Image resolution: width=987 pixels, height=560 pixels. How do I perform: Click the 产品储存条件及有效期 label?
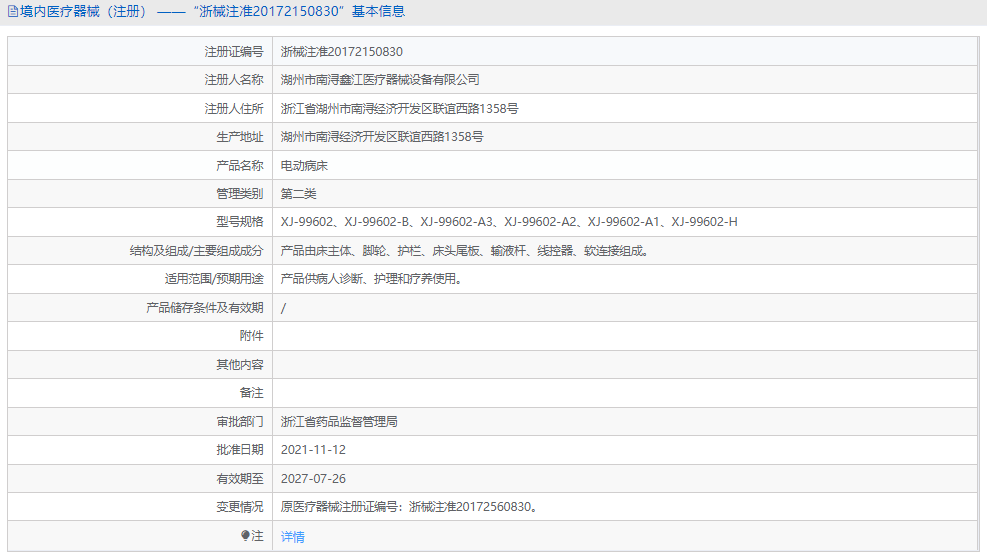point(205,308)
